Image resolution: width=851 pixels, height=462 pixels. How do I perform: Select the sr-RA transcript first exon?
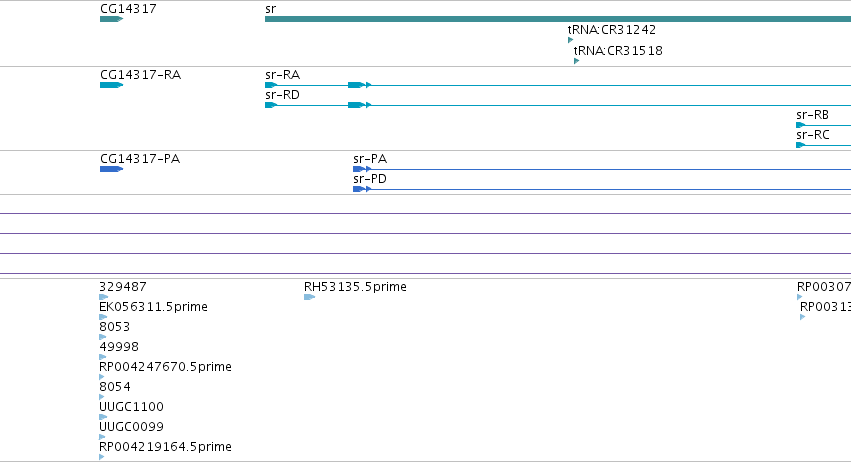coord(271,85)
